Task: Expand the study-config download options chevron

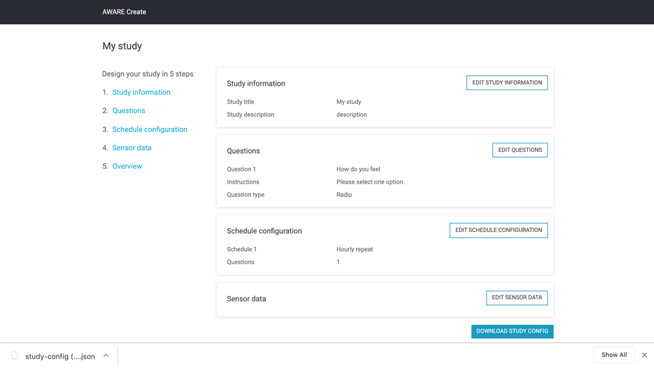Action: tap(106, 356)
